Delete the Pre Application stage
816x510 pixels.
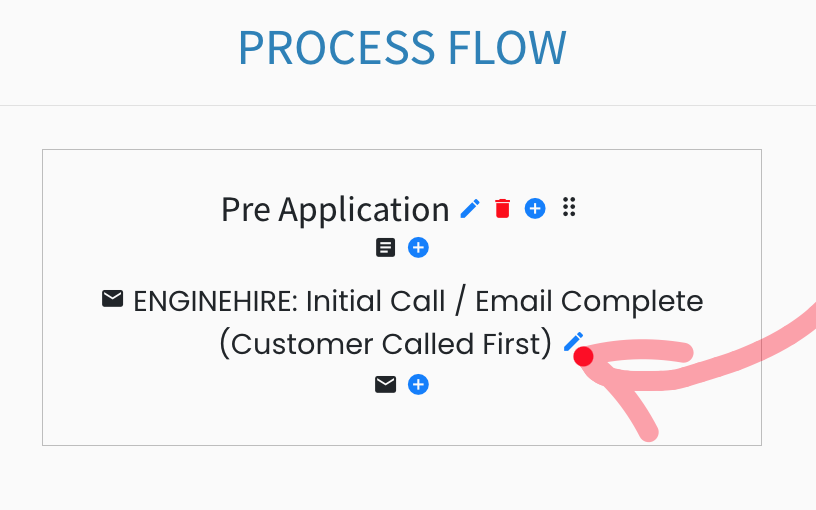(502, 208)
